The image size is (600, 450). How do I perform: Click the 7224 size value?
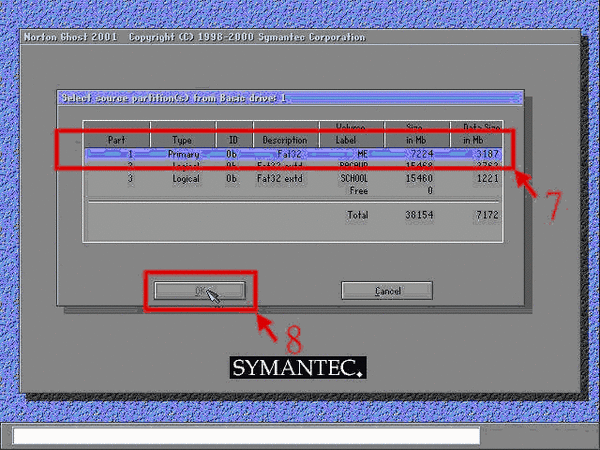pos(421,154)
